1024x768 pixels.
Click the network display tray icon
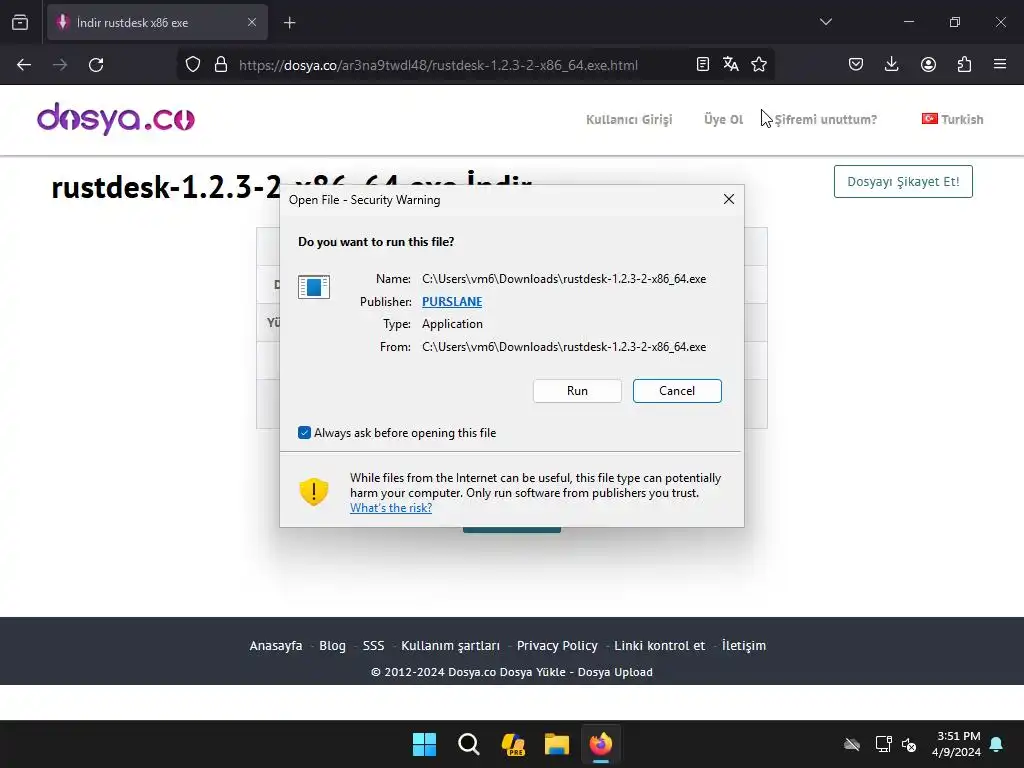click(x=884, y=744)
